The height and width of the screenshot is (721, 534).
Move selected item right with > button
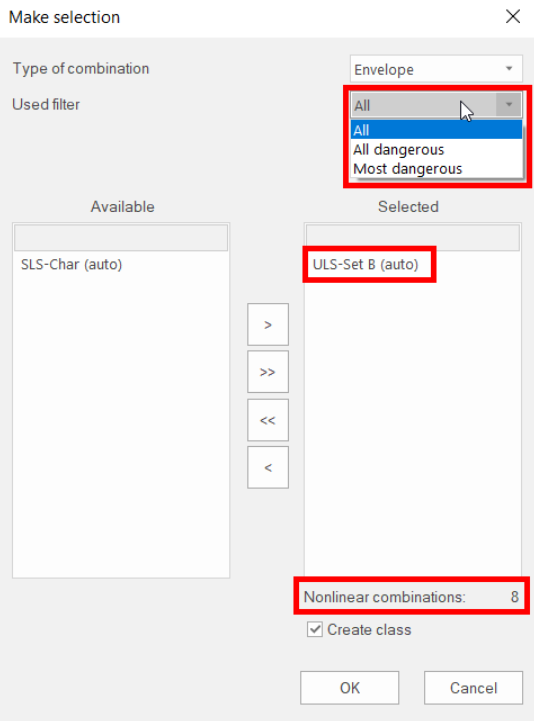[268, 324]
